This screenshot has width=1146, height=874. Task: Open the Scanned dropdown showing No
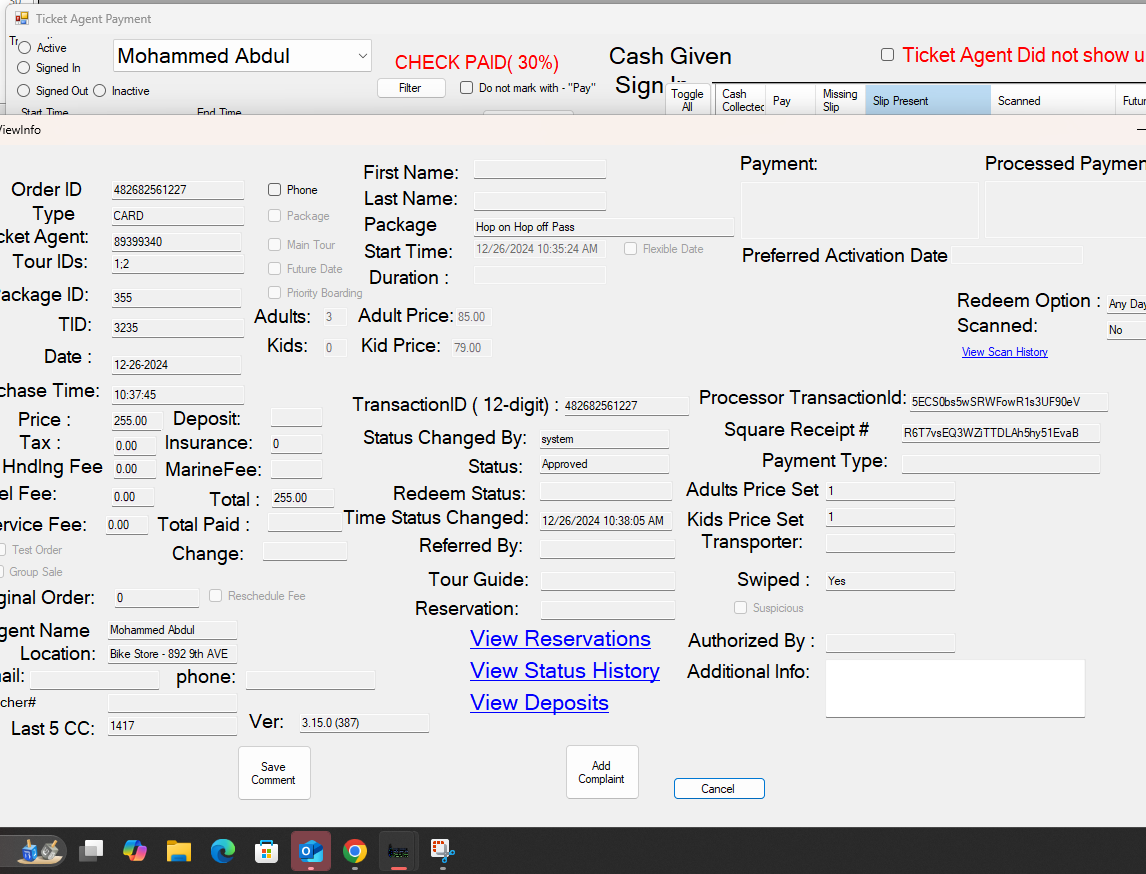tap(1126, 330)
